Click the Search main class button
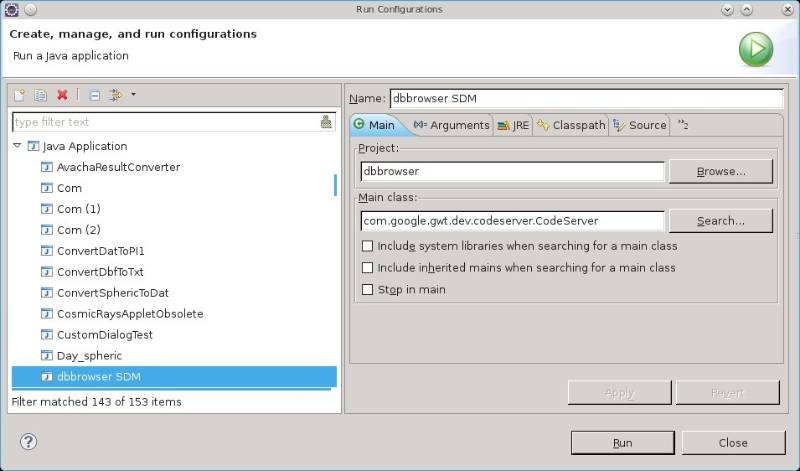 [720, 221]
